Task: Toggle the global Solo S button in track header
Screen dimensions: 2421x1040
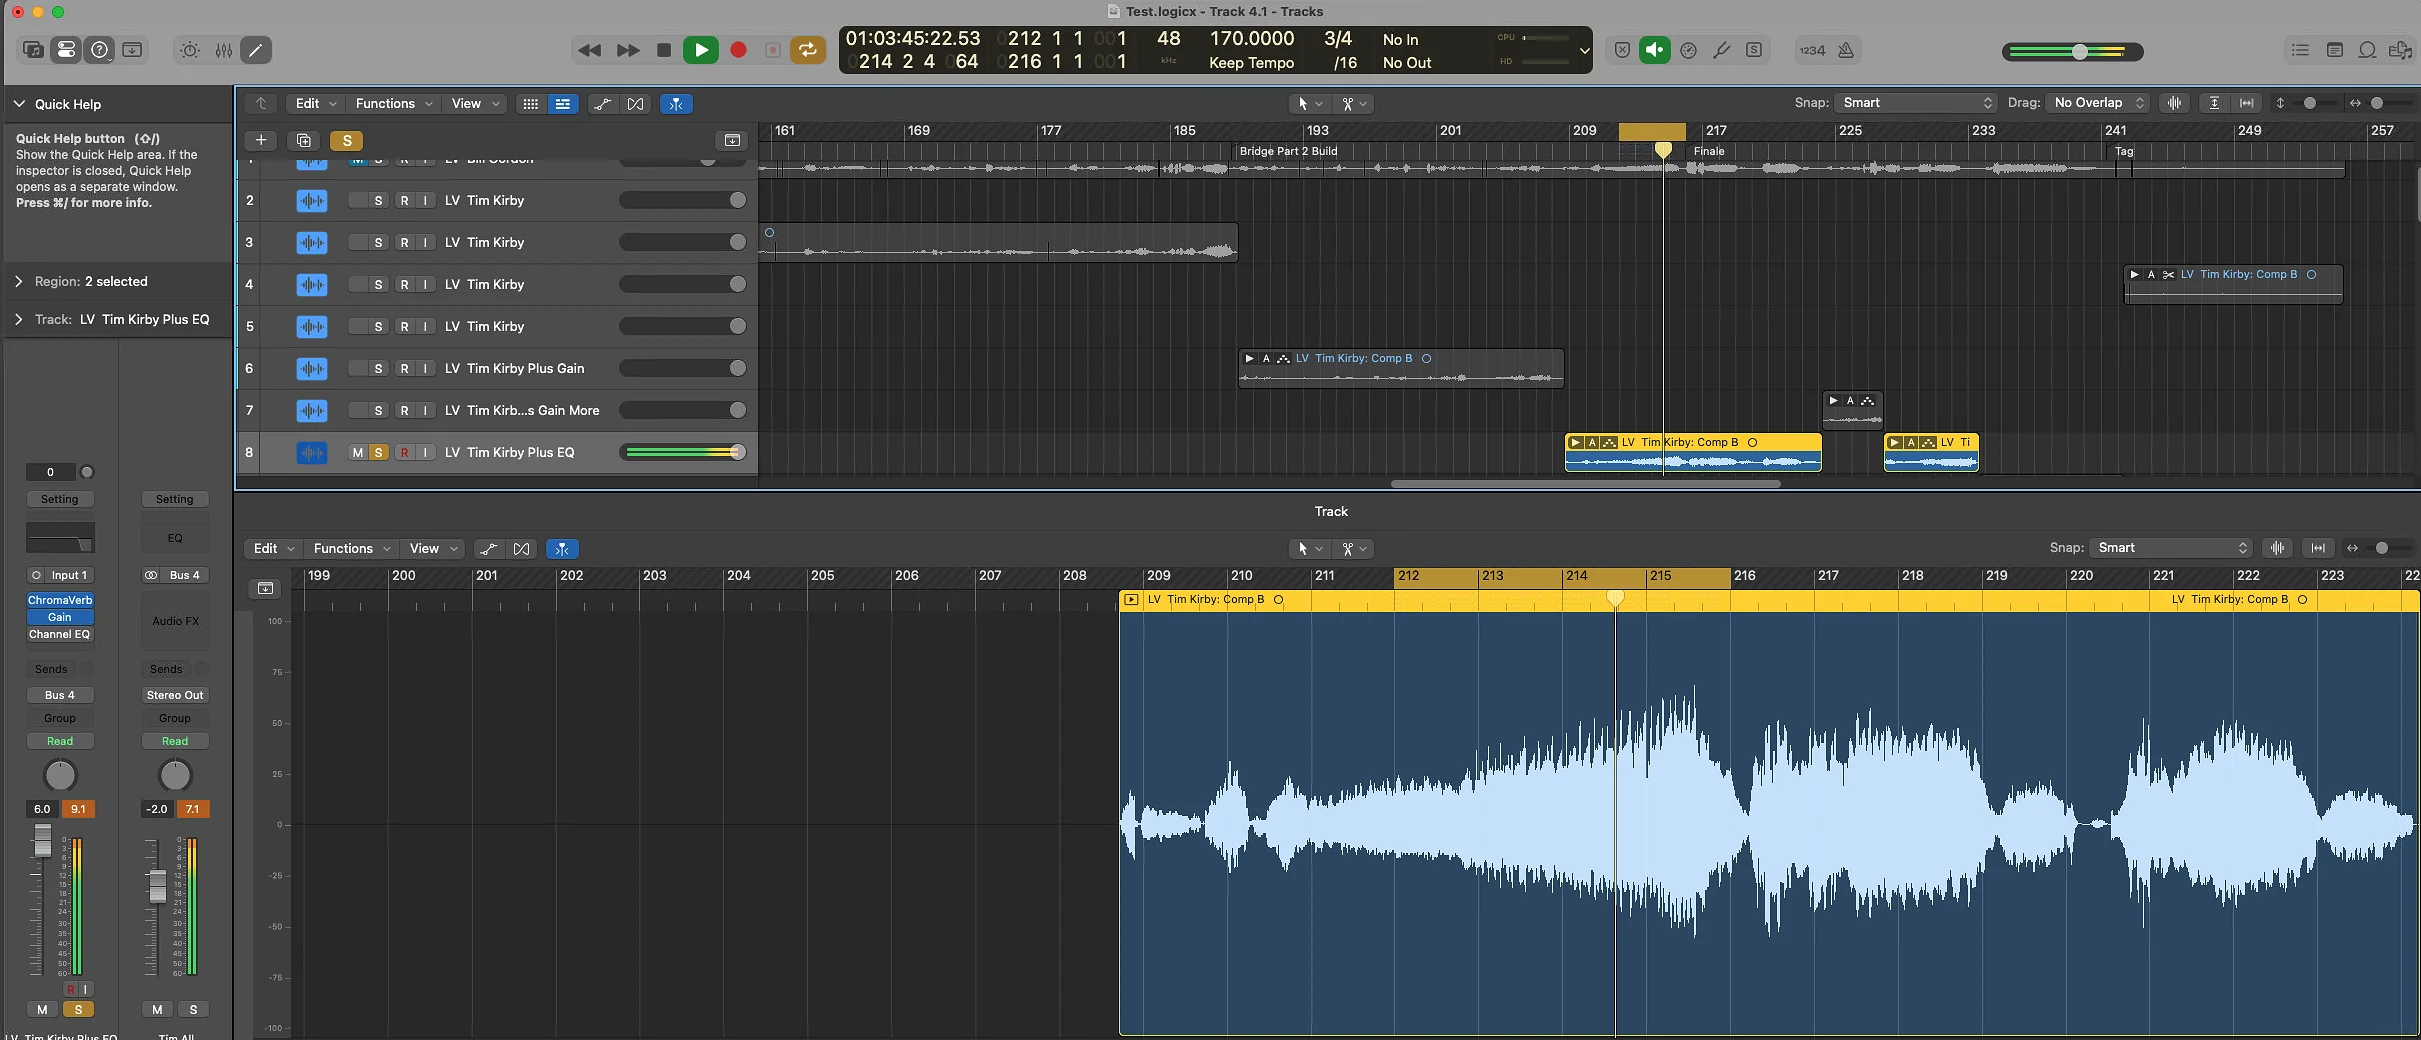Action: click(347, 140)
